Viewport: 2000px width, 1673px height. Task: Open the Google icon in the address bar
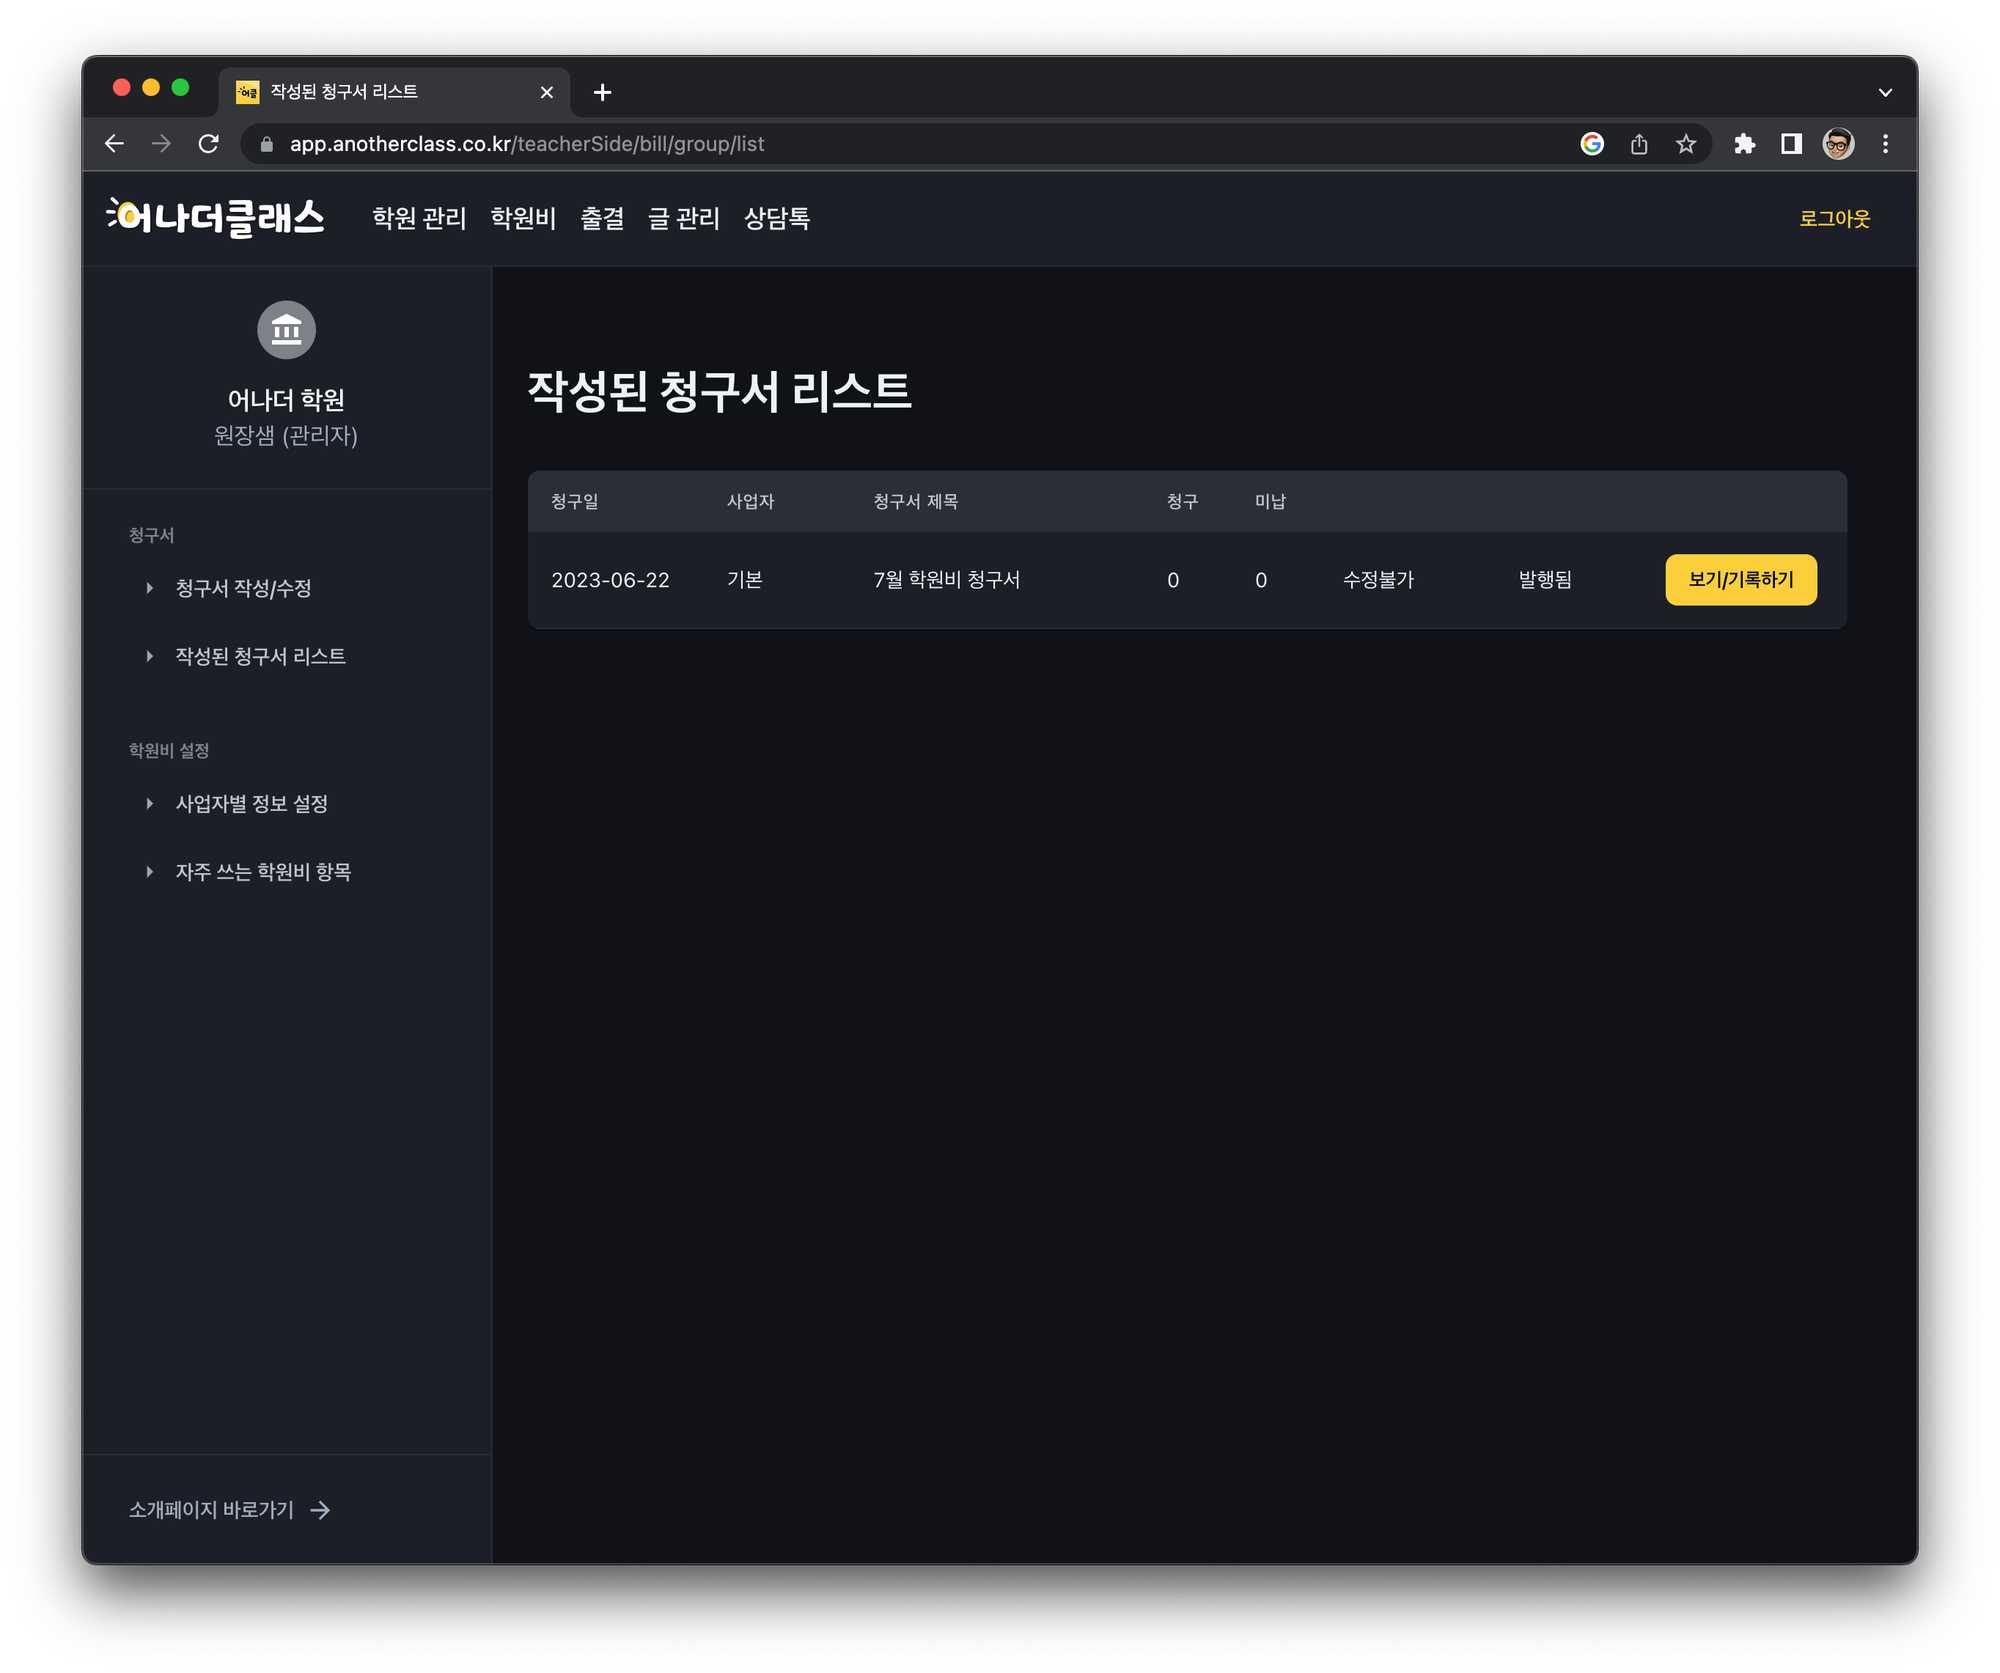[x=1591, y=144]
